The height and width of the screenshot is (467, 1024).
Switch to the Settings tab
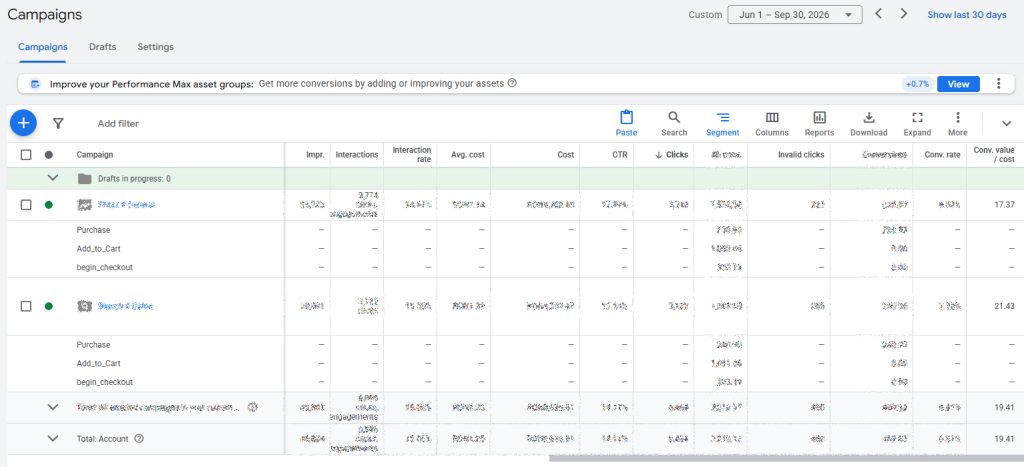(x=155, y=47)
